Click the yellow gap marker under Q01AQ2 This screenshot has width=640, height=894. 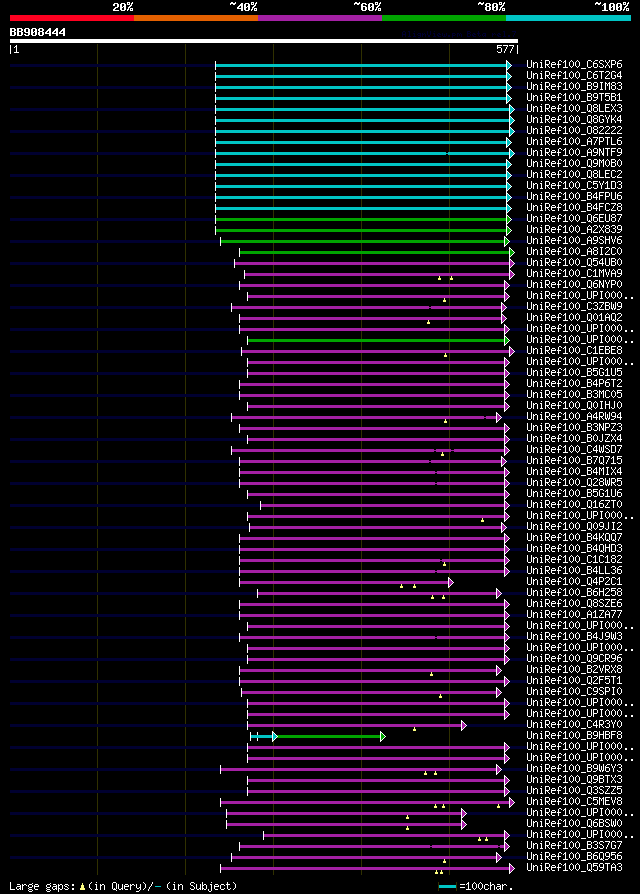(429, 322)
